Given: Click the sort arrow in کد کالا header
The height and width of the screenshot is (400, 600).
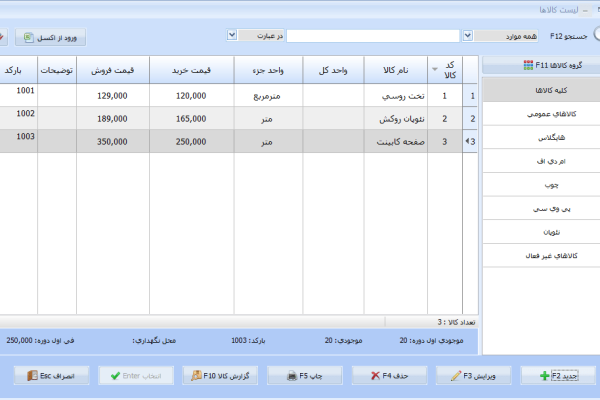Looking at the screenshot, I should coord(435,69).
